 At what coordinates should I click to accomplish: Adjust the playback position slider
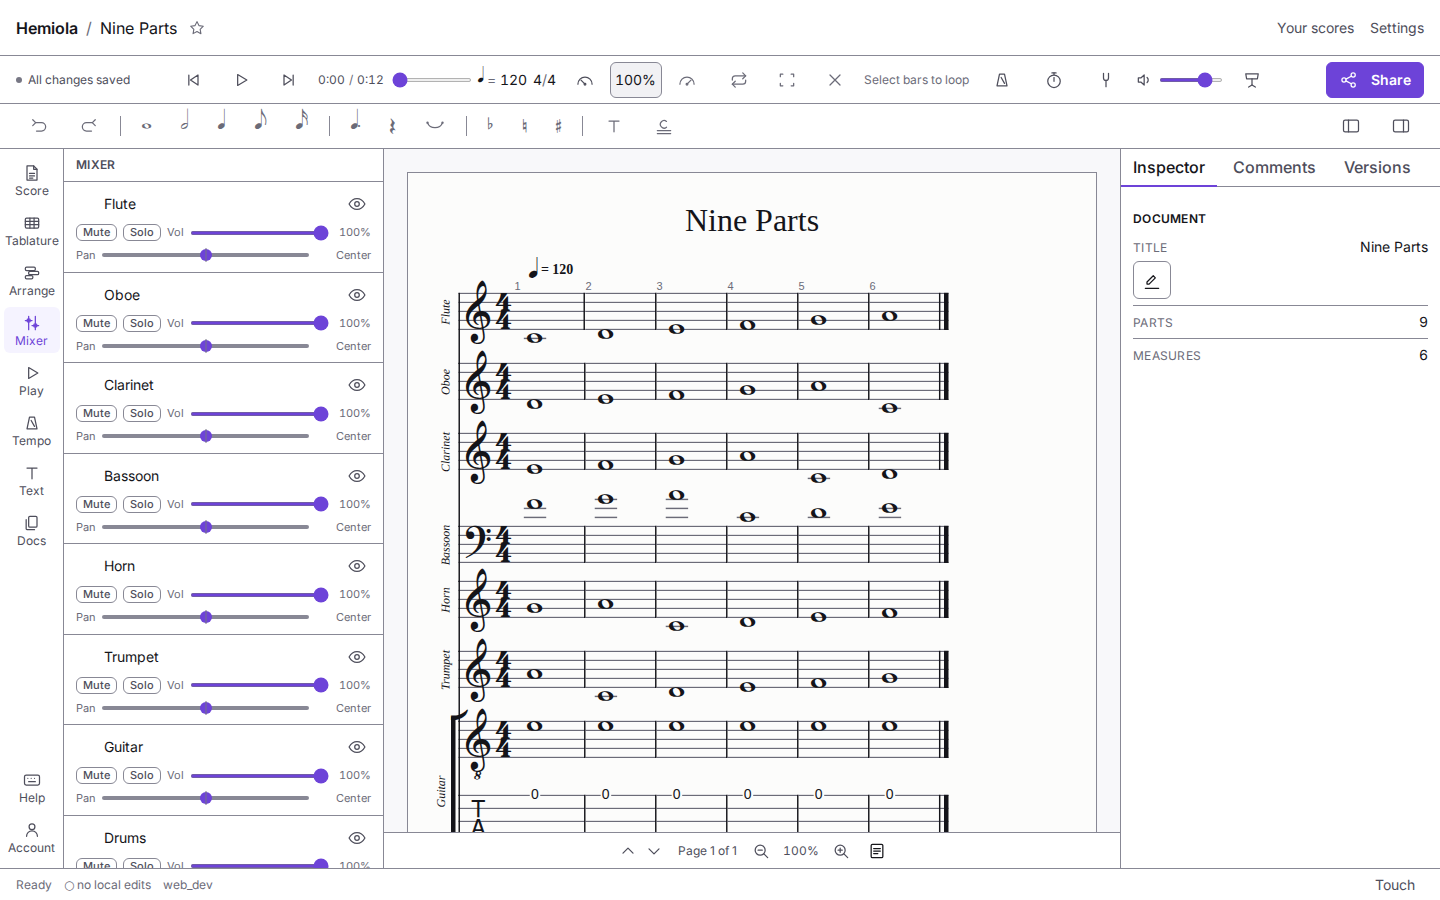432,80
